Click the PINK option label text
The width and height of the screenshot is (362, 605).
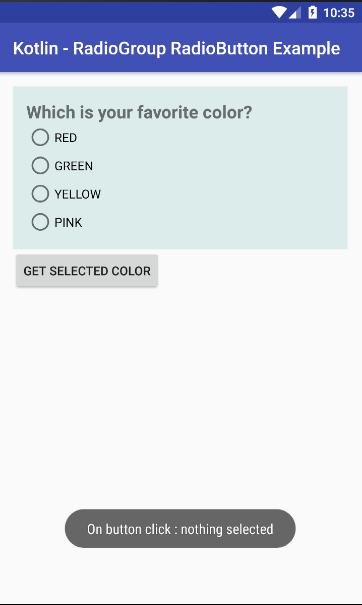68,222
